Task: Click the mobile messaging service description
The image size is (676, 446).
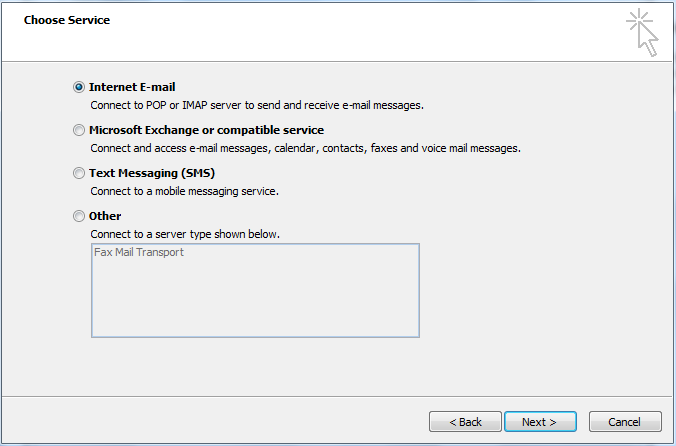Action: pos(185,191)
